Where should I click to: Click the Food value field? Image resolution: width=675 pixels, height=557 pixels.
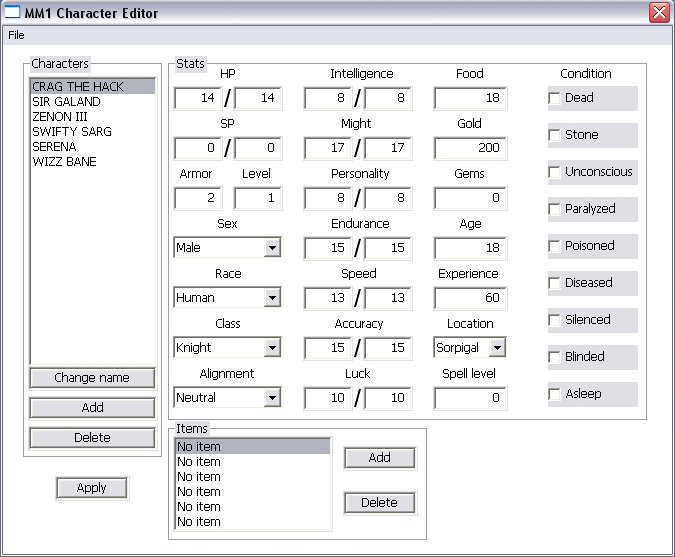click(x=471, y=98)
